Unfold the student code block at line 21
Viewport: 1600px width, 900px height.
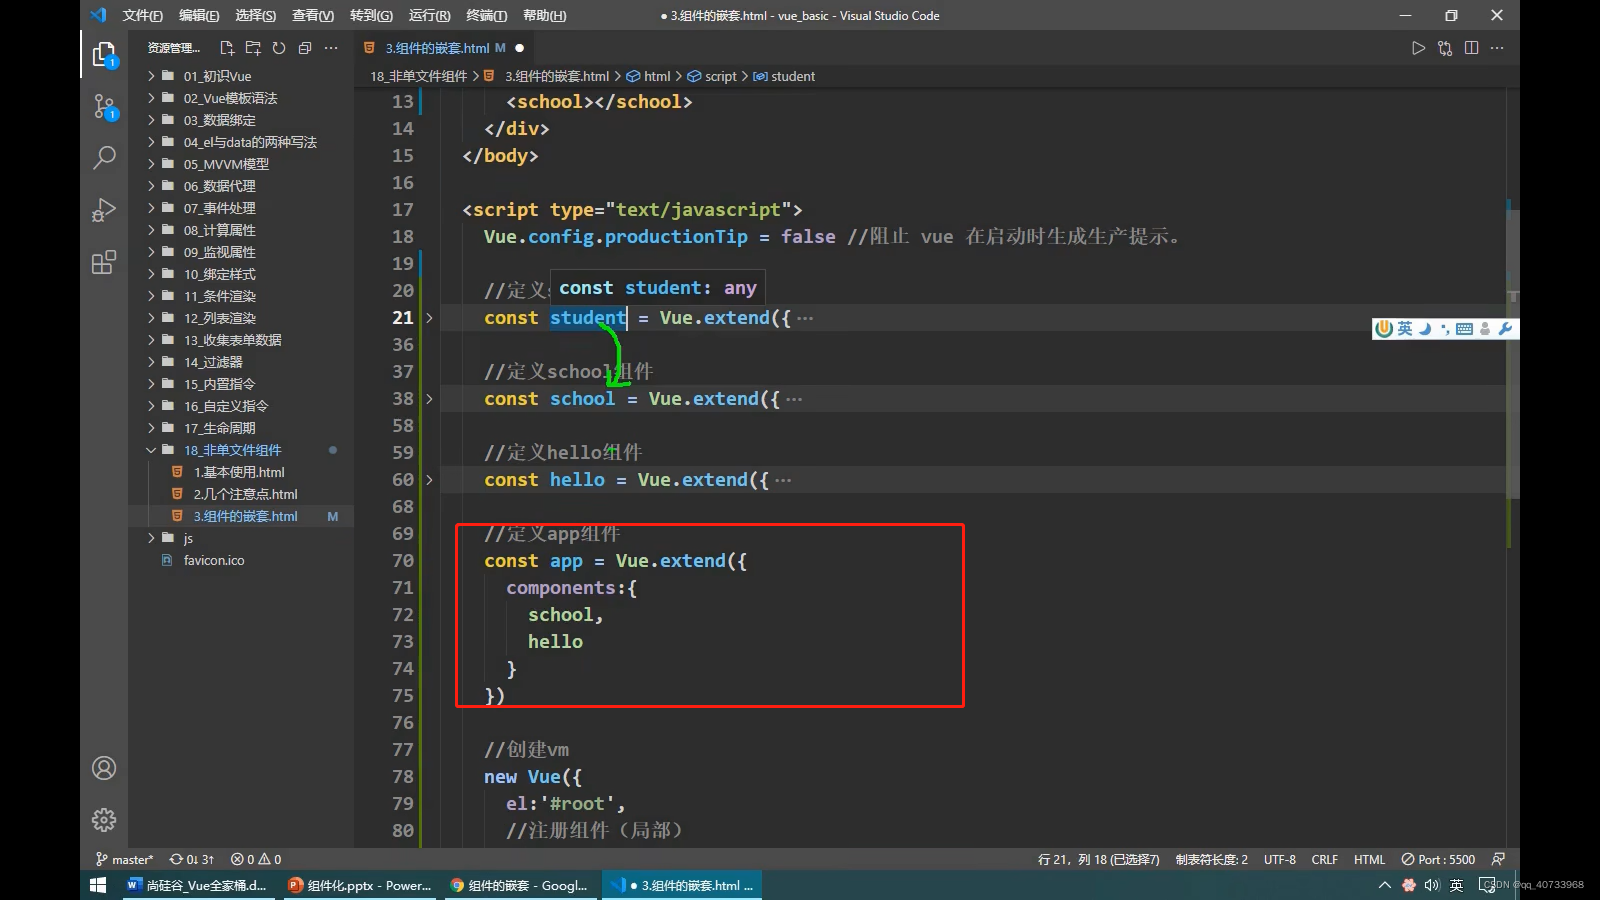[429, 318]
